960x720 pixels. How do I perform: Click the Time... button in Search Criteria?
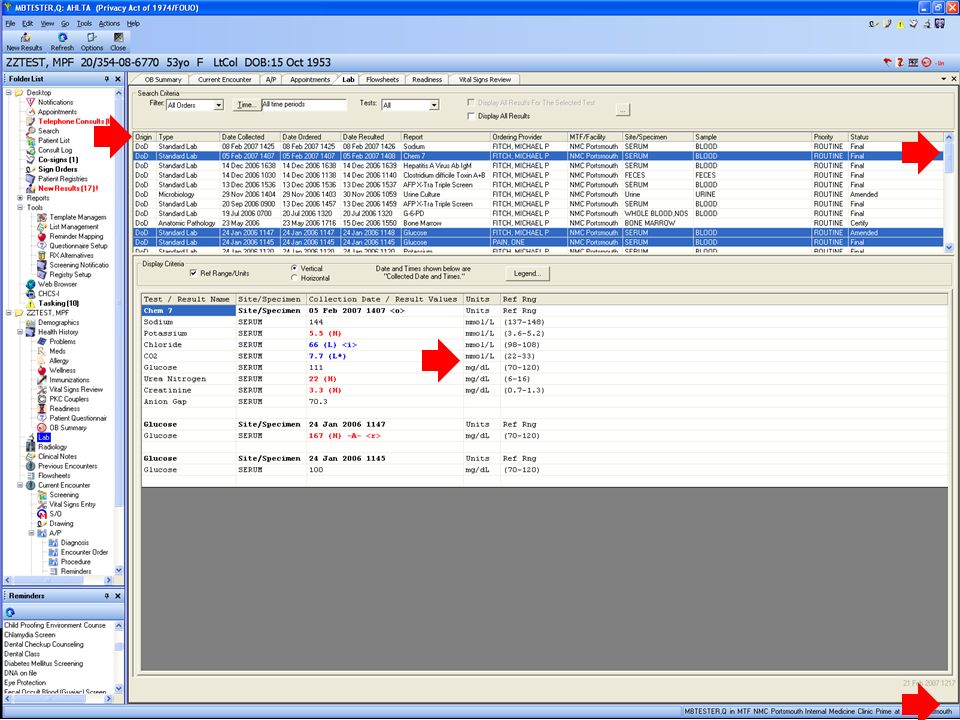click(x=247, y=105)
